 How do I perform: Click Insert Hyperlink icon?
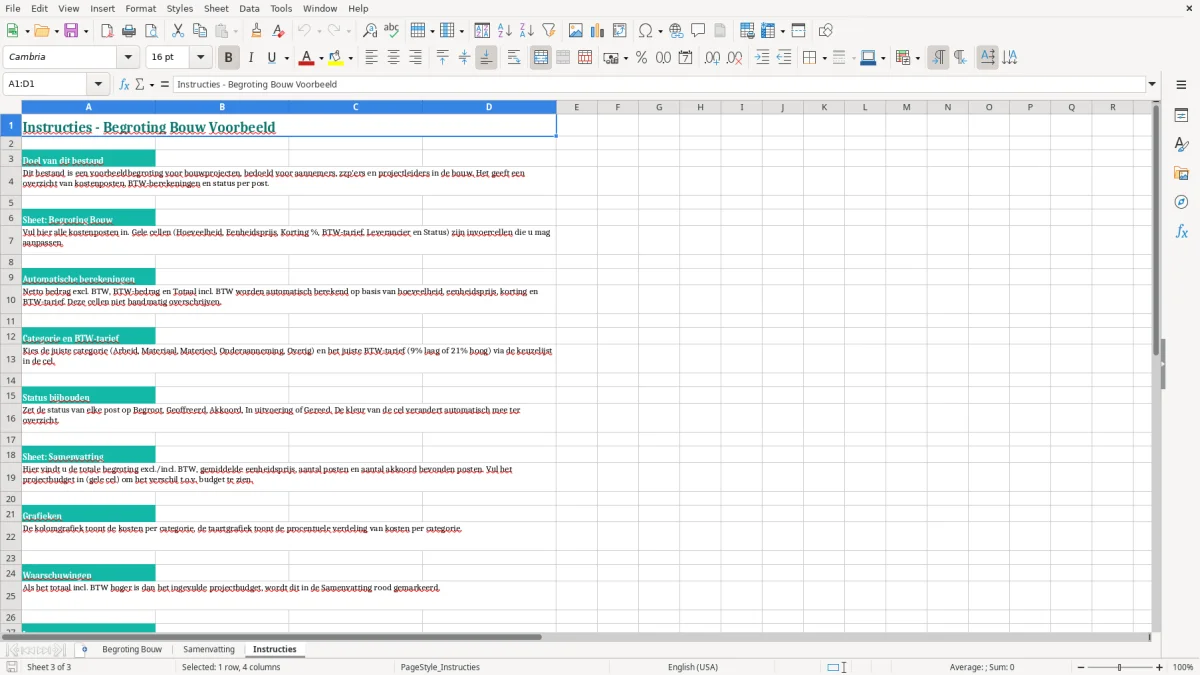point(676,31)
